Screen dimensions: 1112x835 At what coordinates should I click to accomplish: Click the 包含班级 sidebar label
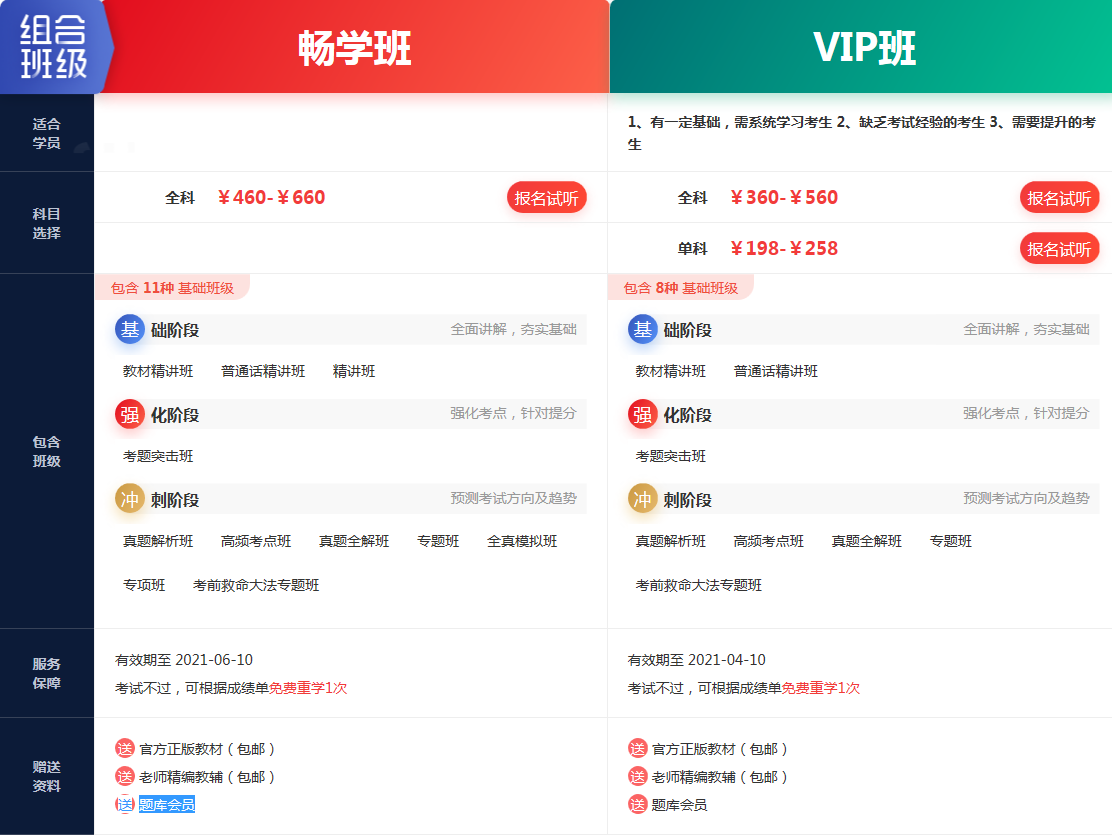click(x=46, y=451)
